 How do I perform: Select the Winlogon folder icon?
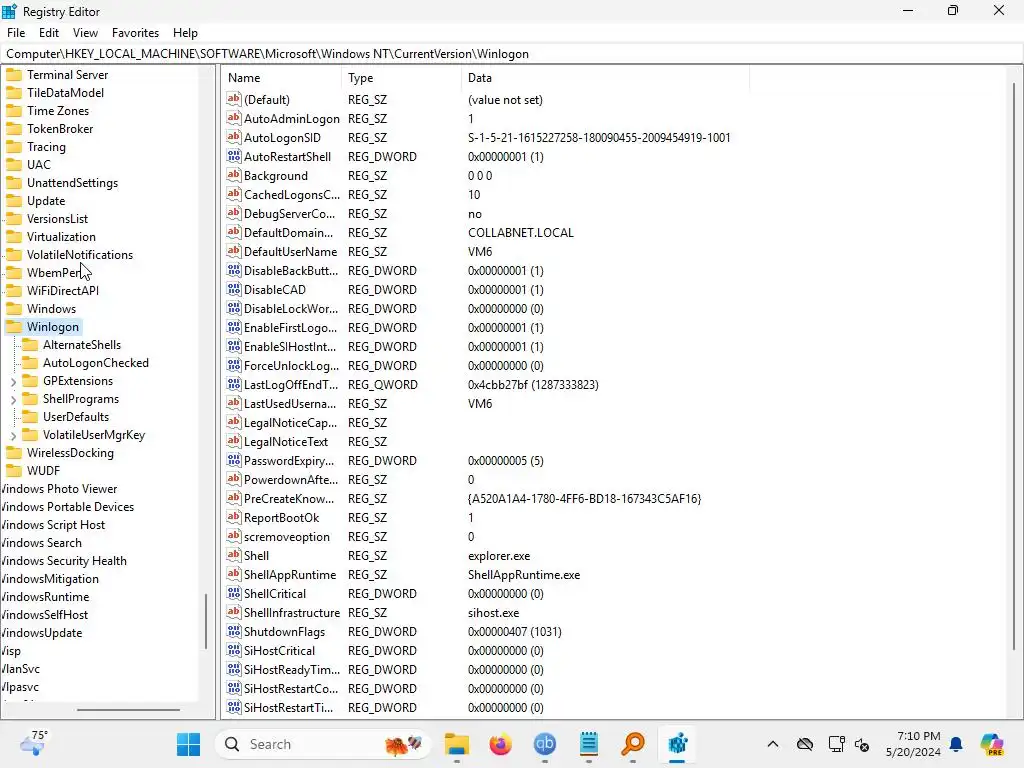point(14,327)
